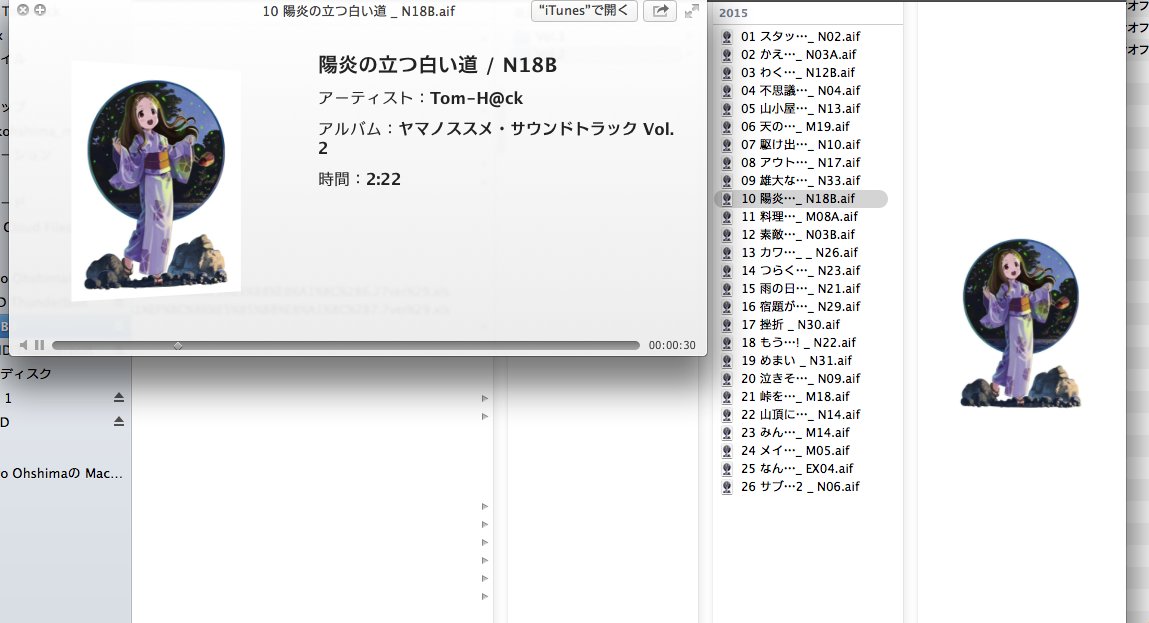This screenshot has height=623, width=1149.
Task: Expand Quick Look to full screen
Action: 691,11
